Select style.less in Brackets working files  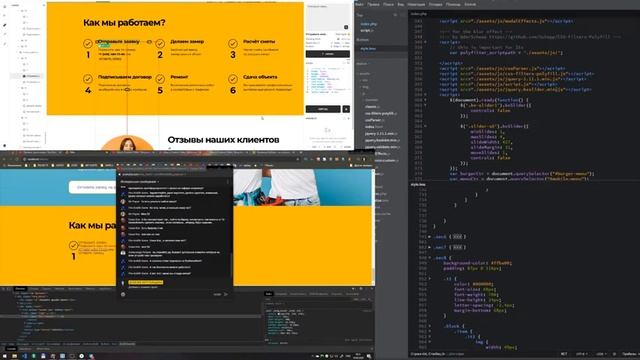coord(368,49)
